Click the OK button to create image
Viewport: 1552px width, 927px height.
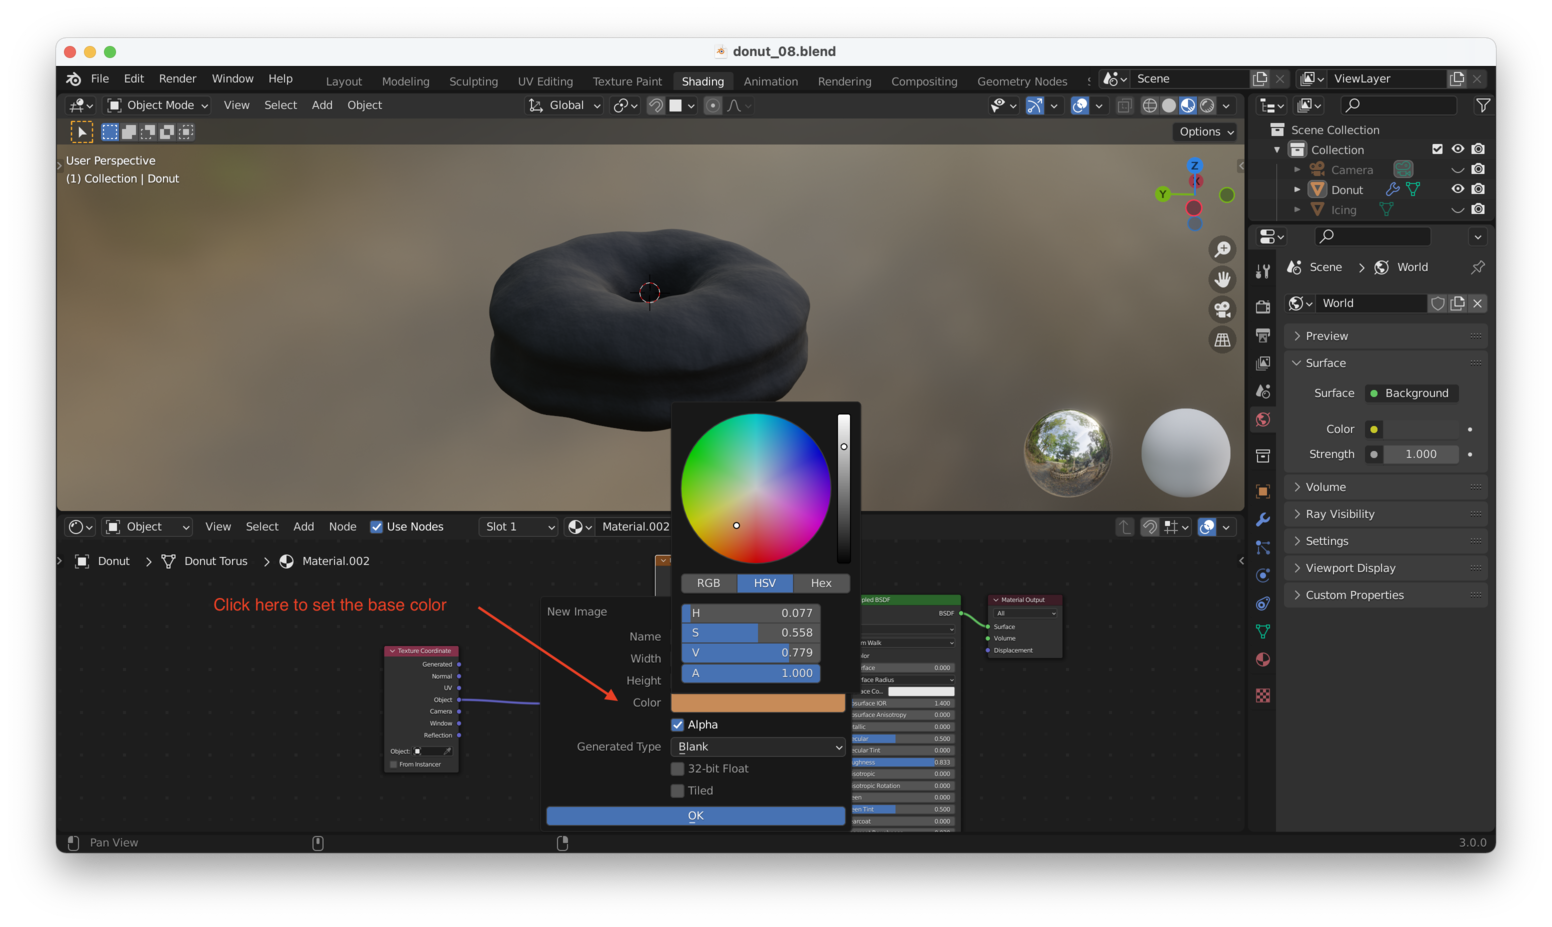point(695,815)
